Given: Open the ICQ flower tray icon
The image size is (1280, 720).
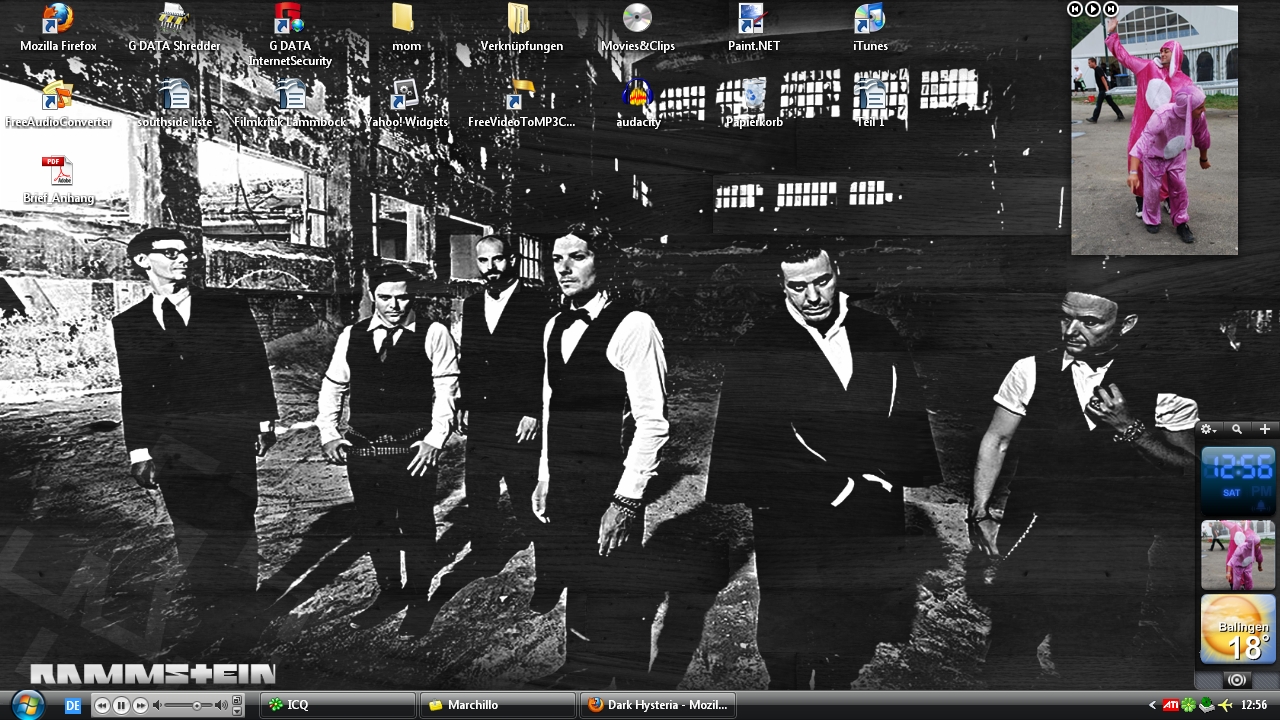Looking at the screenshot, I should point(1188,705).
